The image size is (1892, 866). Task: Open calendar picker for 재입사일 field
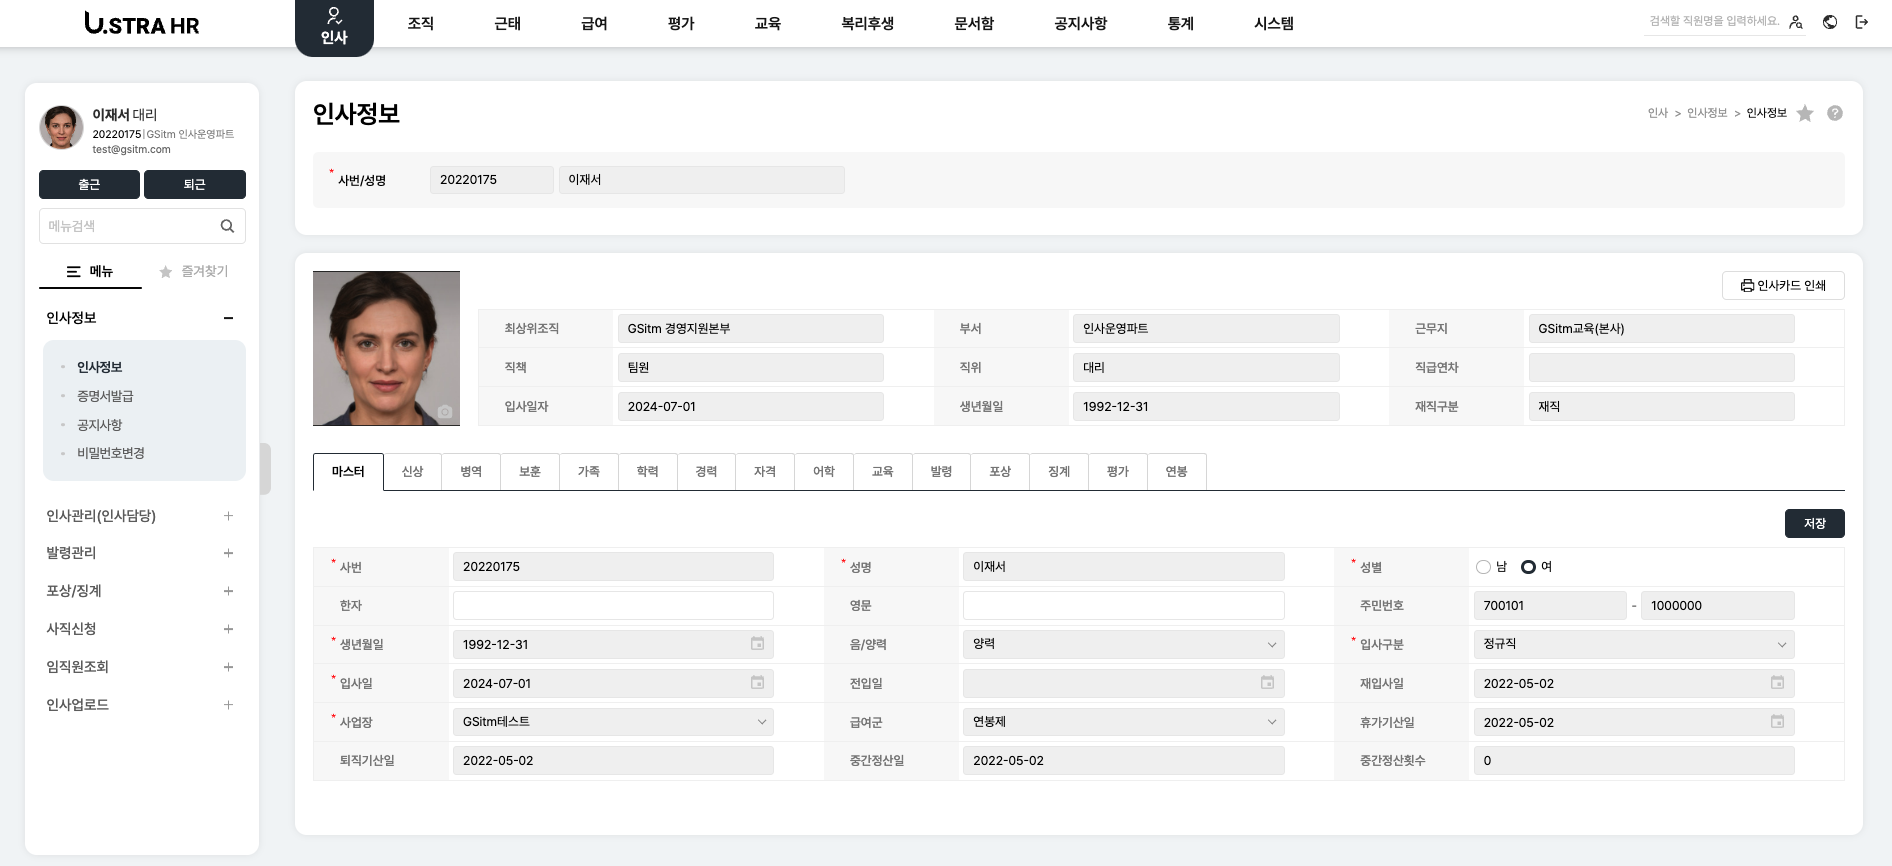click(1777, 683)
